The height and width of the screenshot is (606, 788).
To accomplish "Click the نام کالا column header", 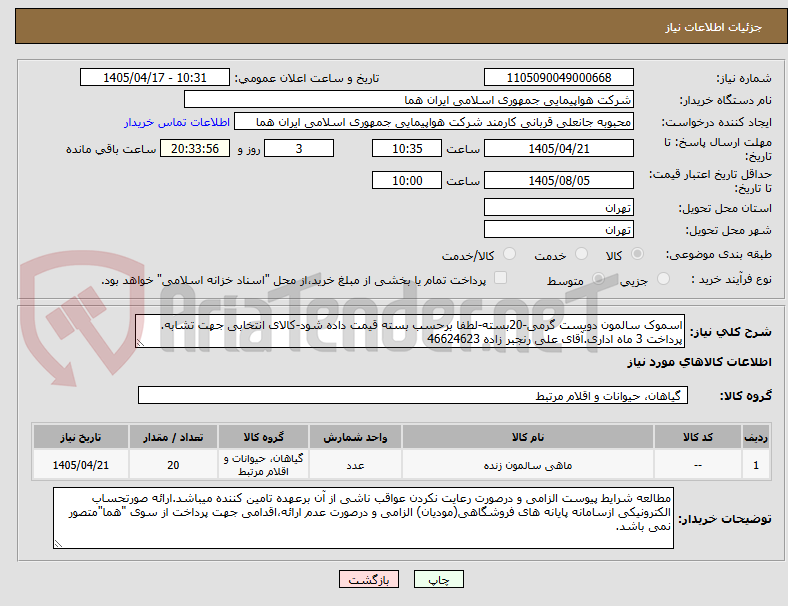I will tap(528, 437).
